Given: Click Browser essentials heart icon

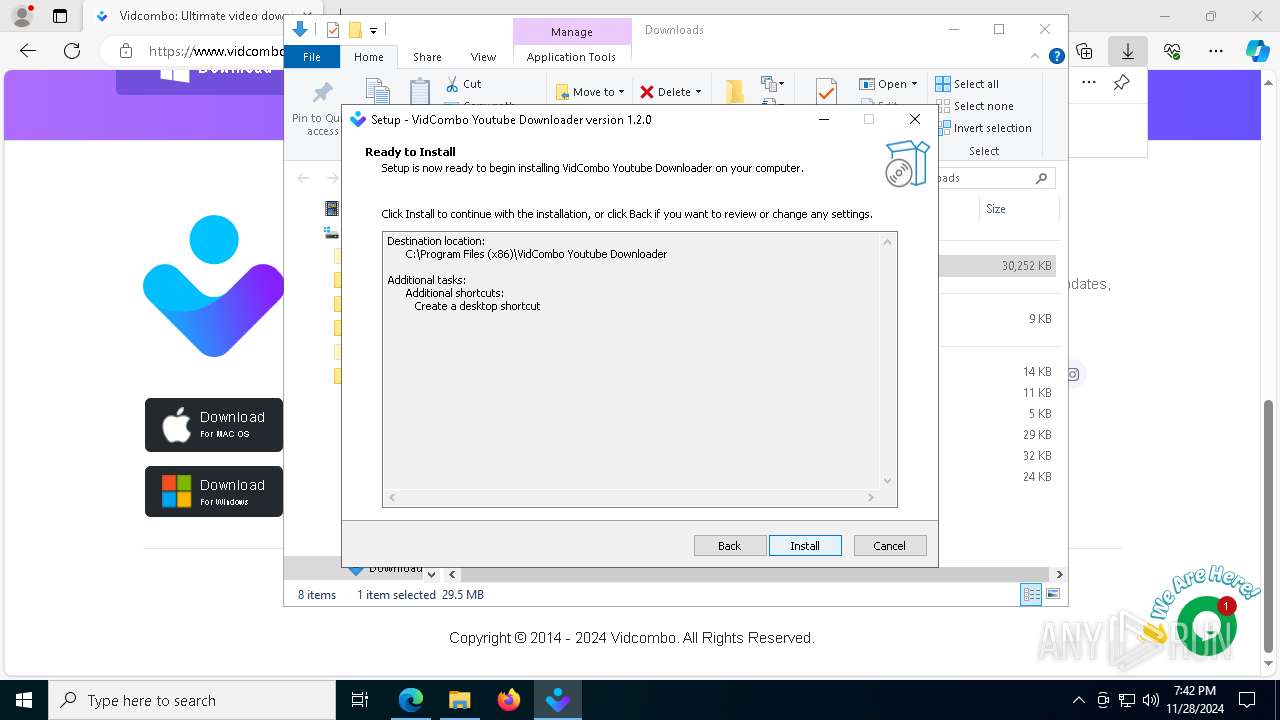Looking at the screenshot, I should [x=1172, y=51].
